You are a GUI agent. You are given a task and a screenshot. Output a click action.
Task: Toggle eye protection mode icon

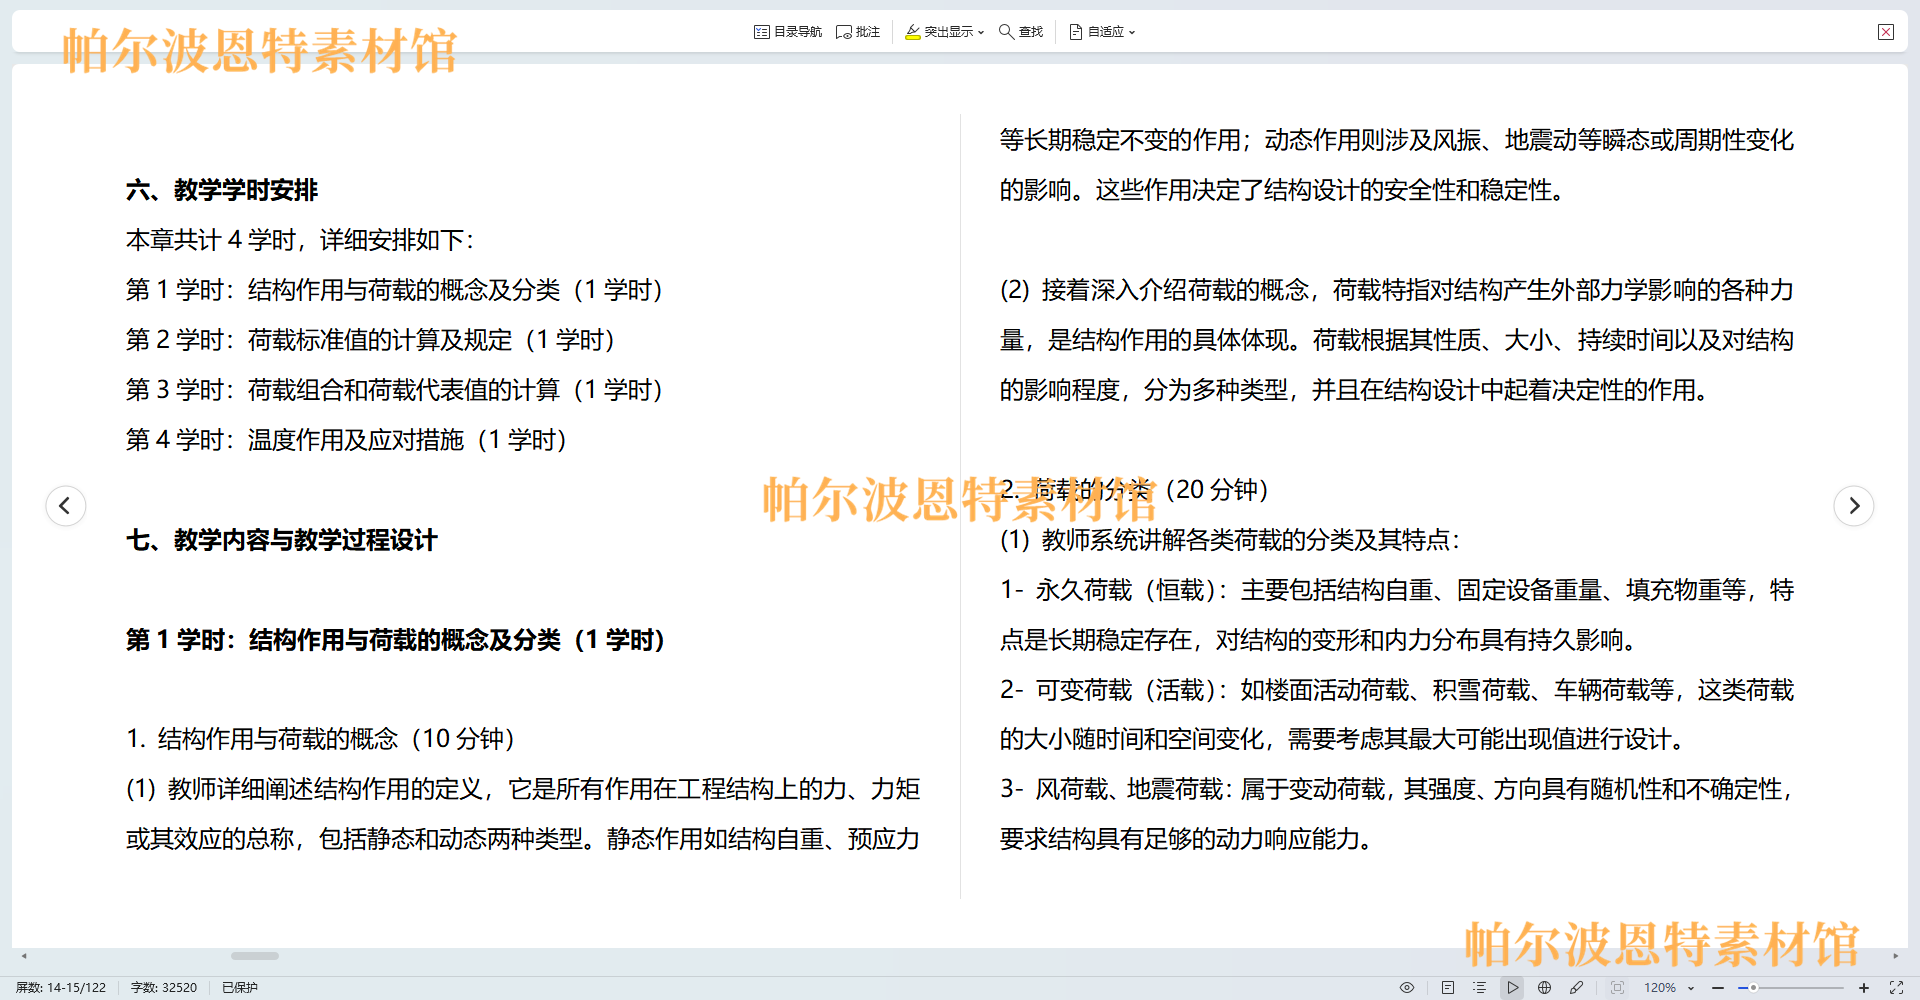[1407, 987]
